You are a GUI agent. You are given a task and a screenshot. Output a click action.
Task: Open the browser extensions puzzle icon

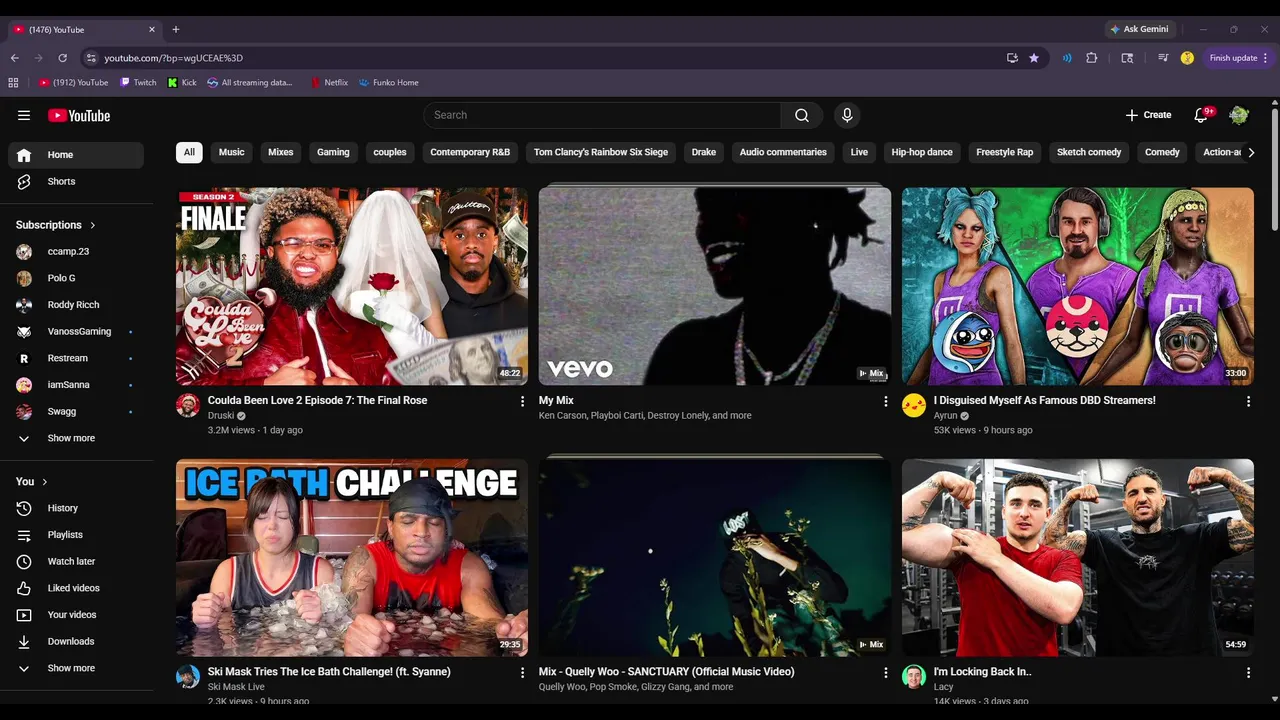(1092, 58)
